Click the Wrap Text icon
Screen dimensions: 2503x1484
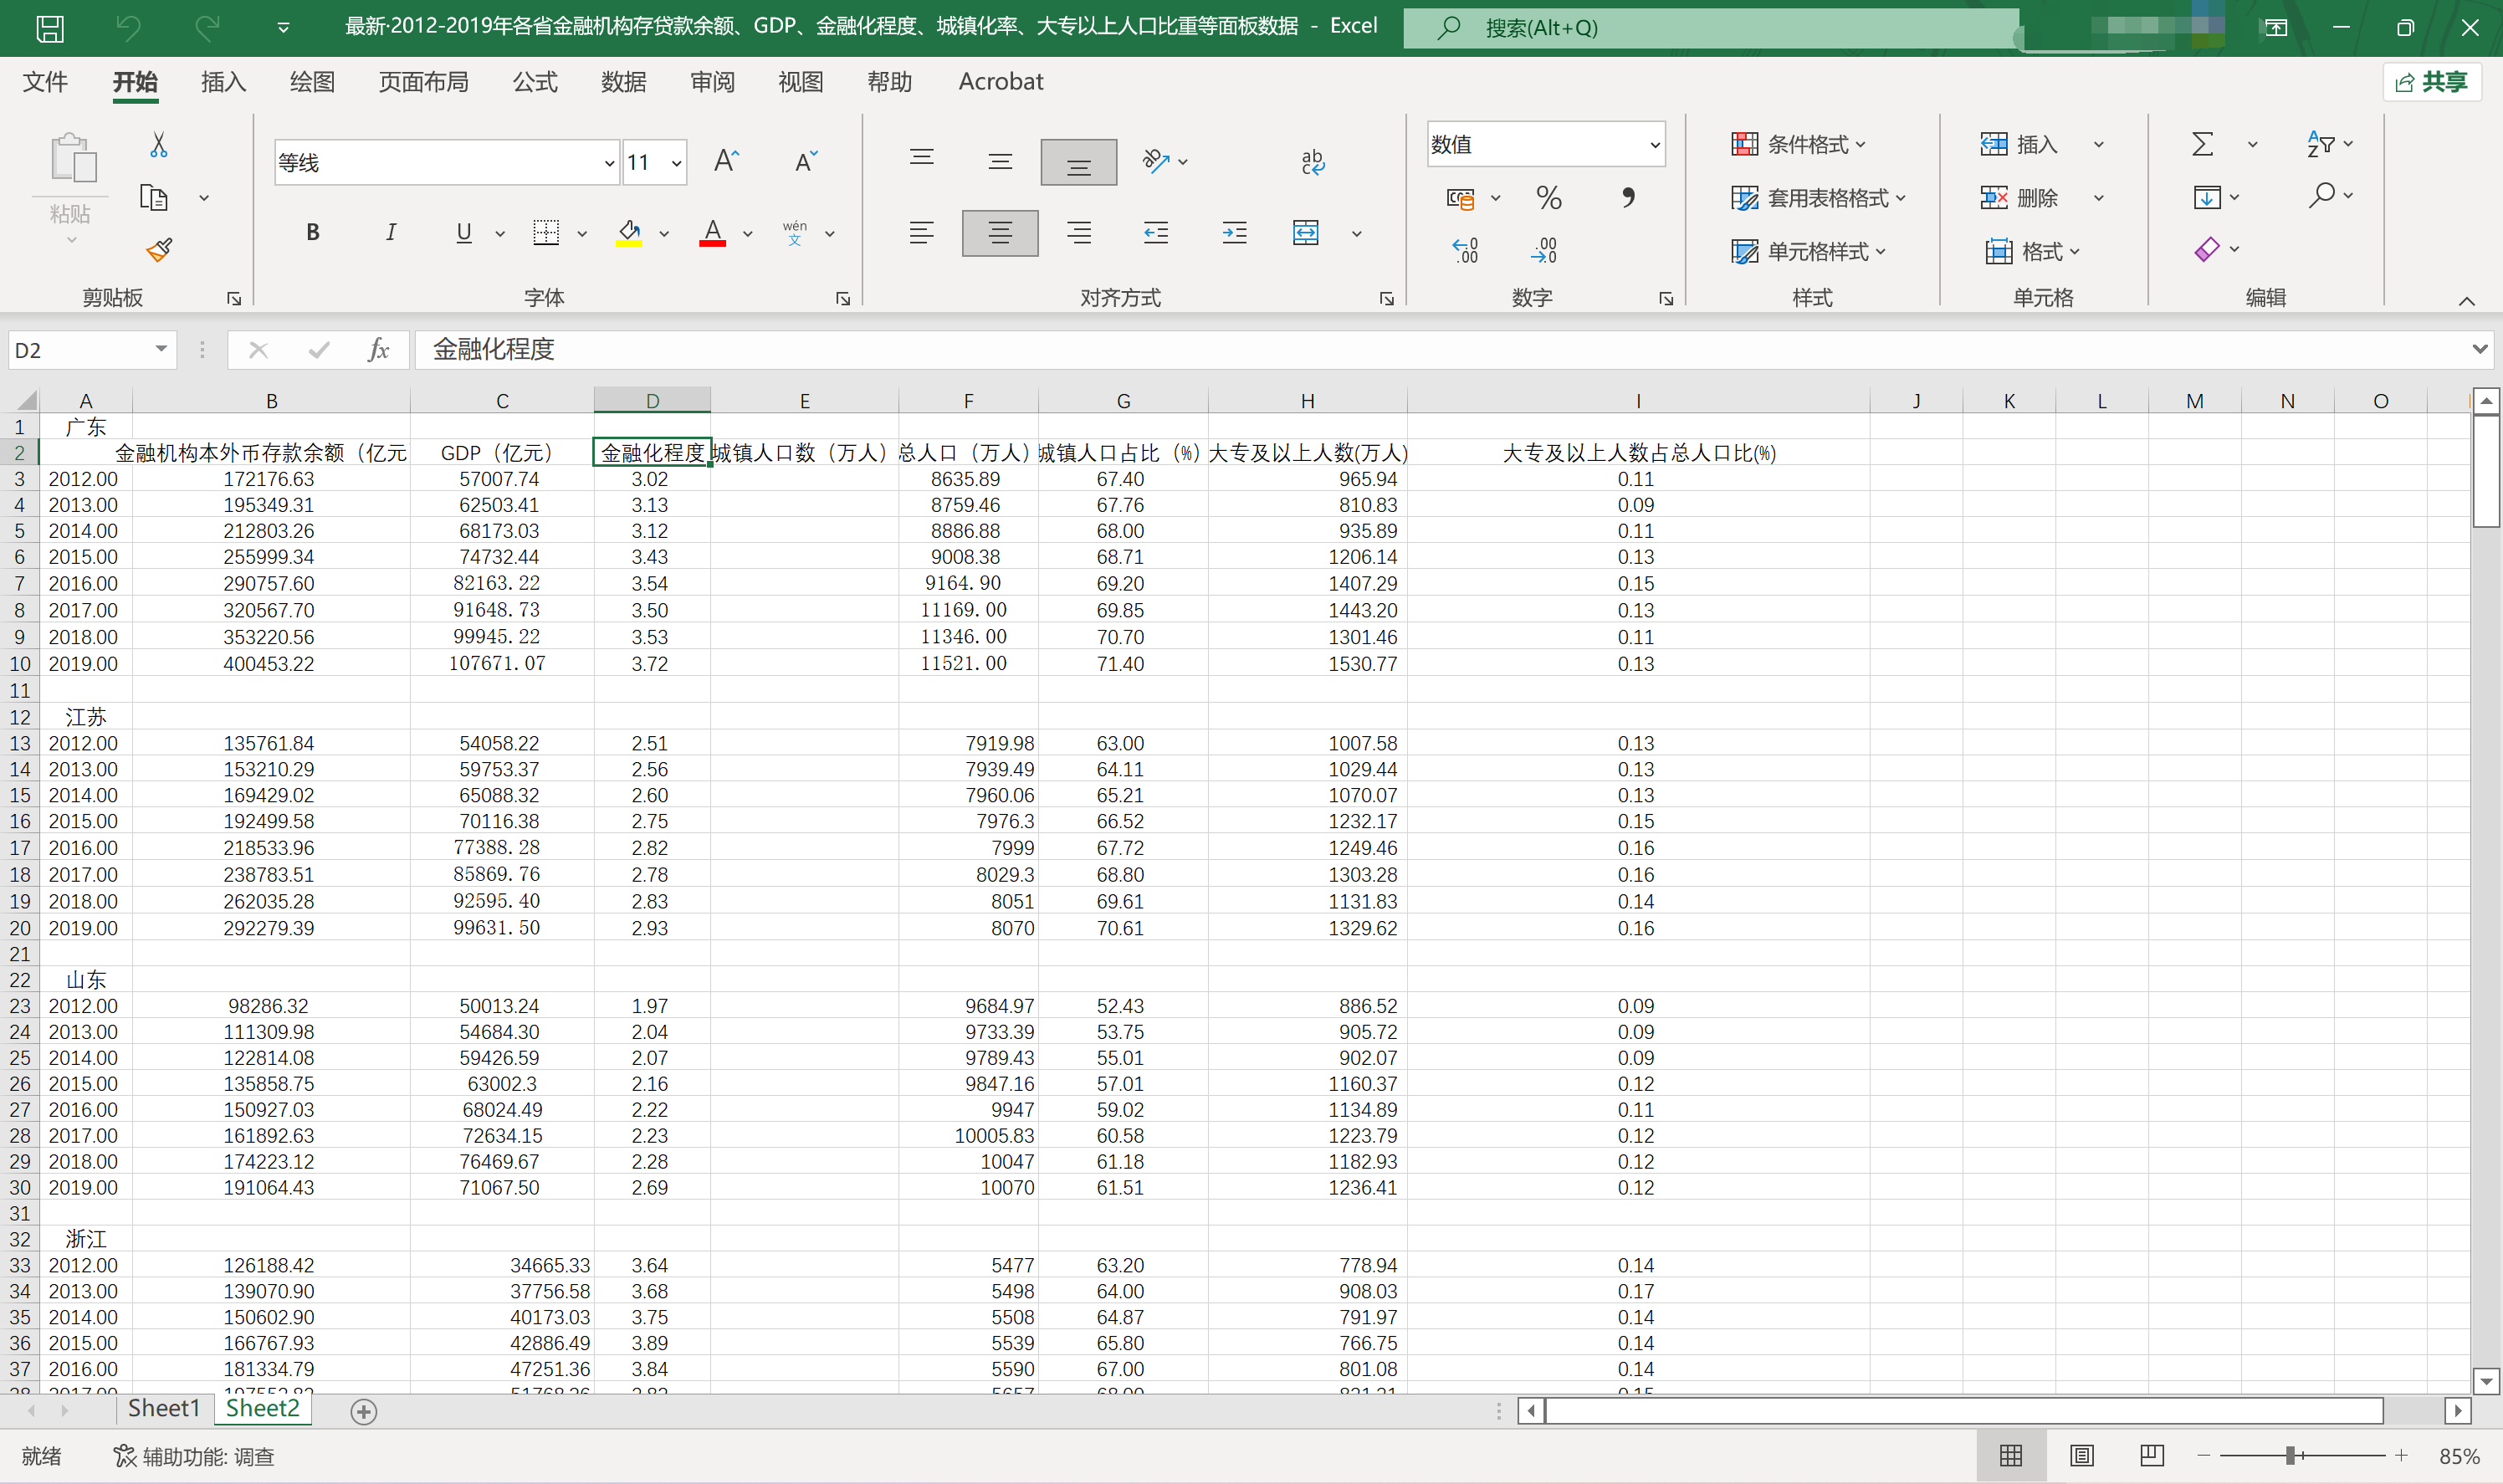tap(1312, 162)
